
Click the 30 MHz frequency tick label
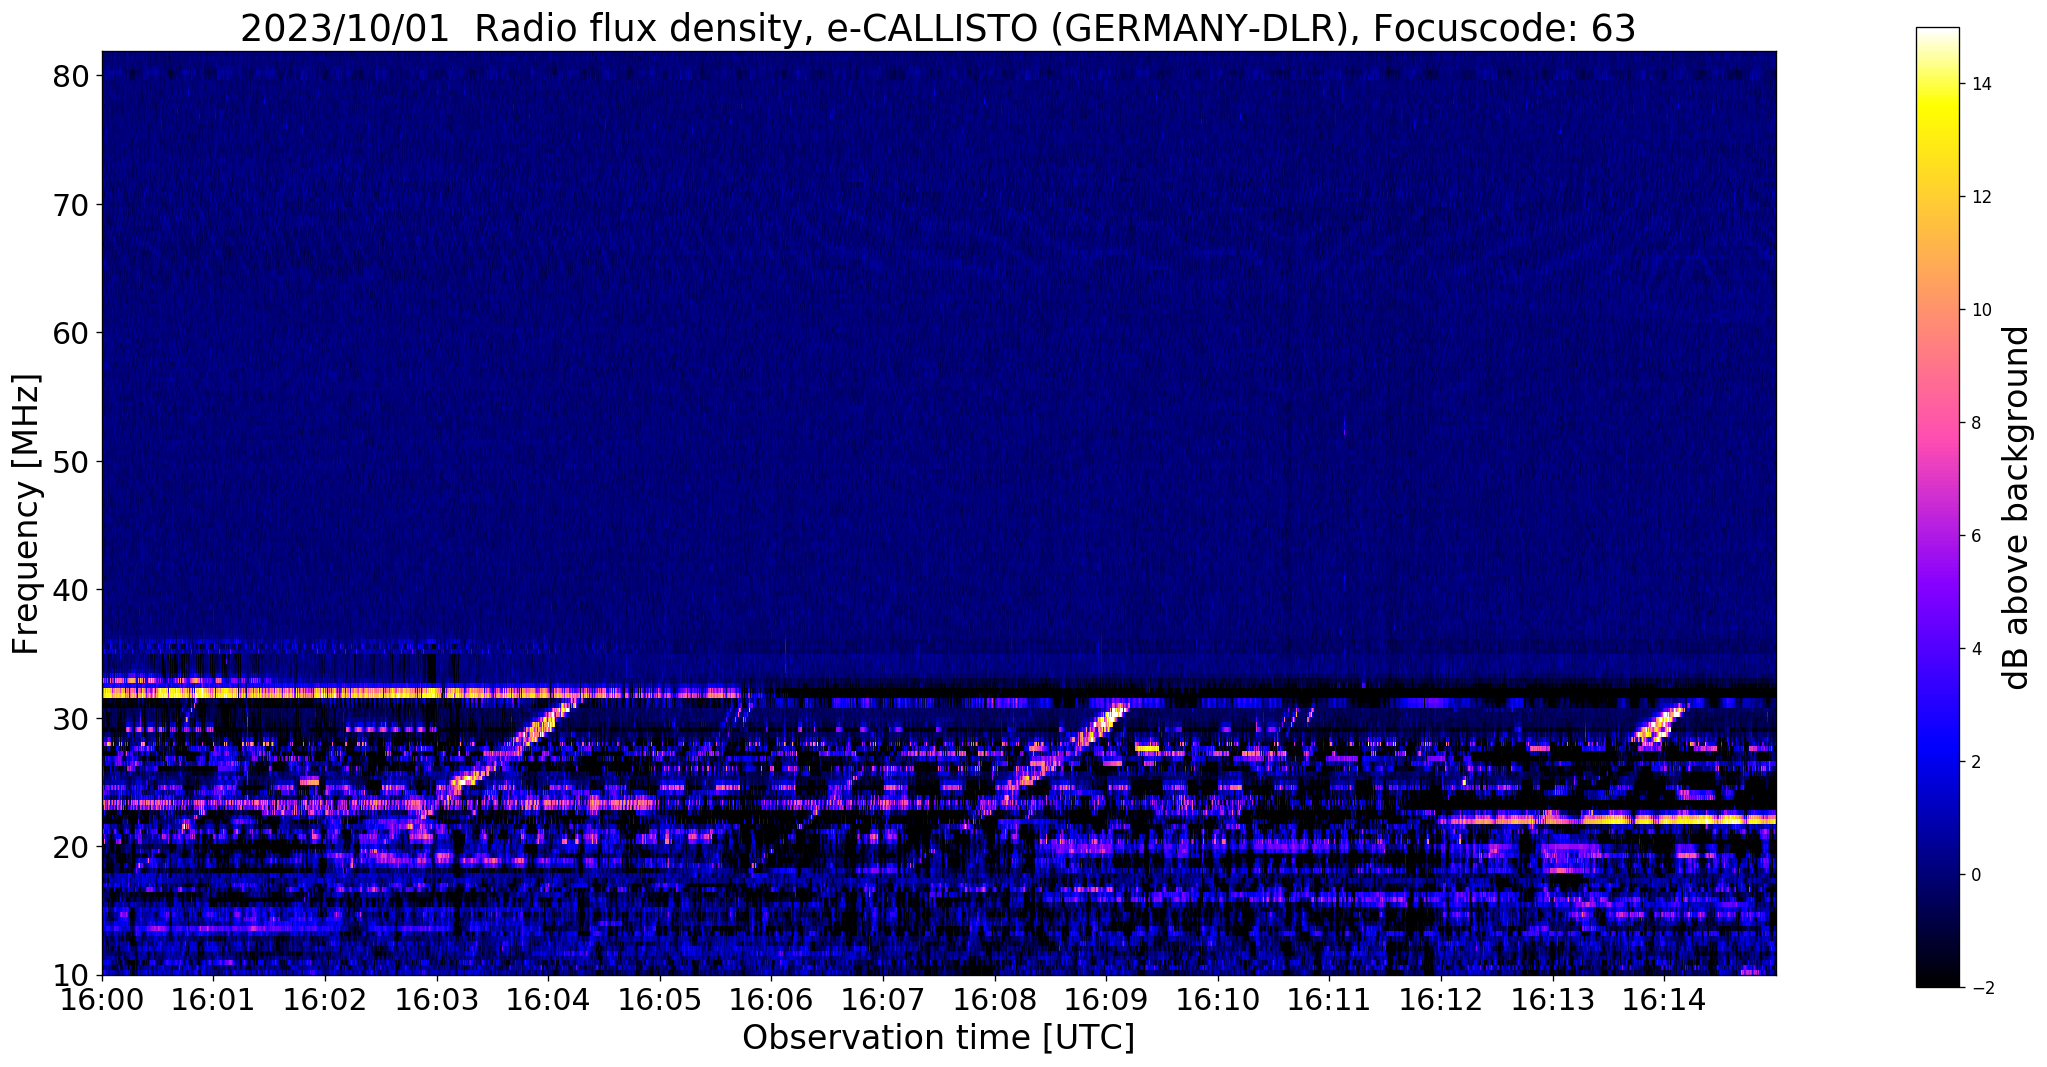(x=71, y=718)
